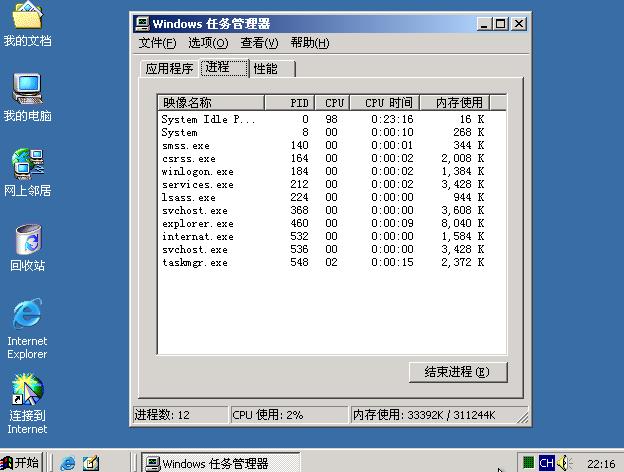The width and height of the screenshot is (624, 472).
Task: Open the 文件(F) menu
Action: click(157, 43)
